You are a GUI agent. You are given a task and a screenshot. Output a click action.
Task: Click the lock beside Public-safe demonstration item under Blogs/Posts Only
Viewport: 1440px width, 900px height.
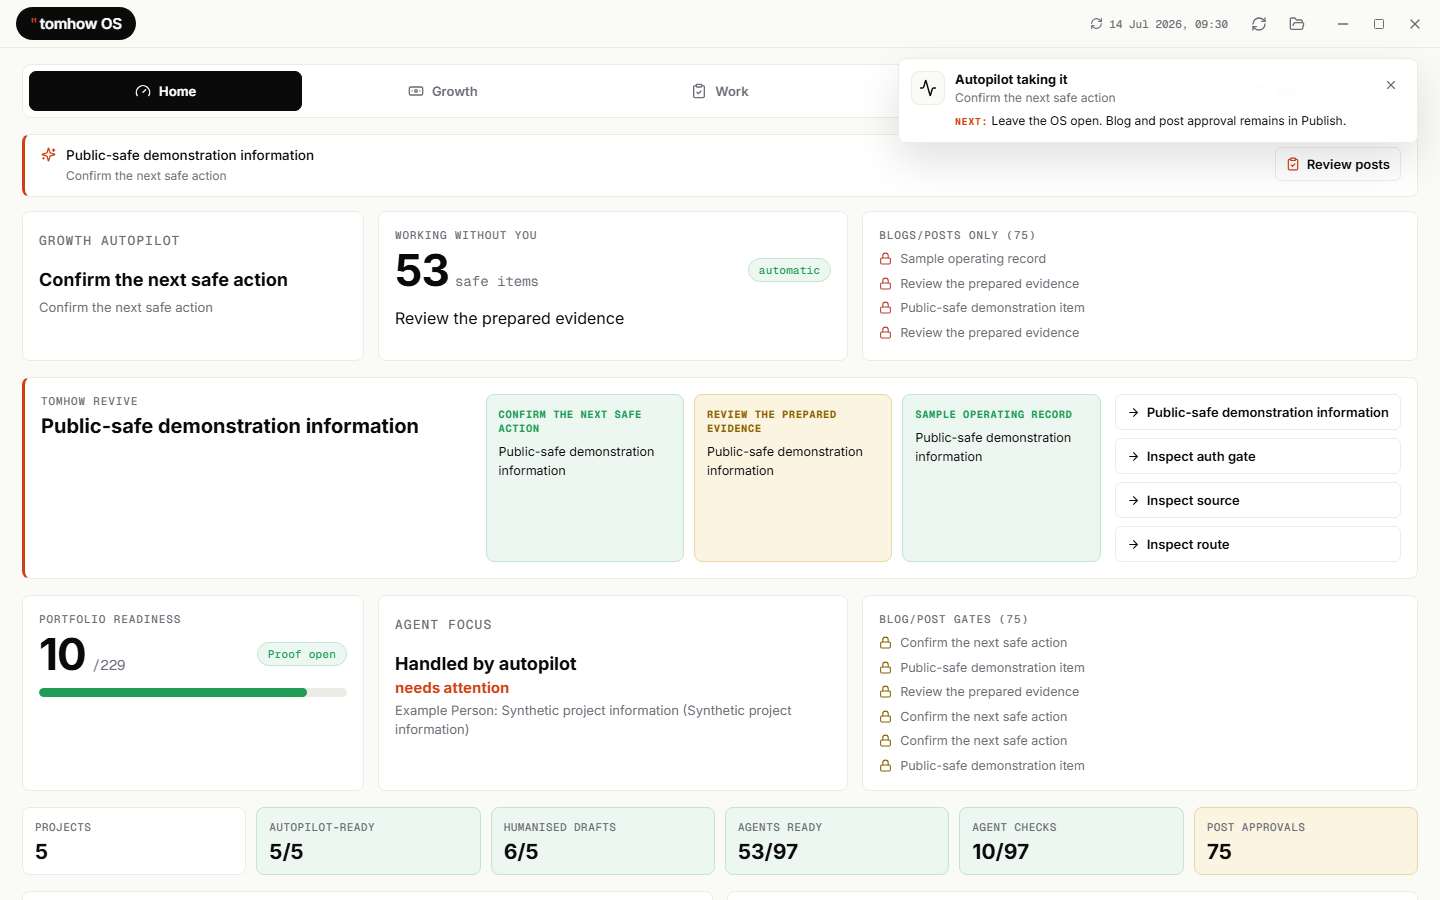pyautogui.click(x=885, y=308)
